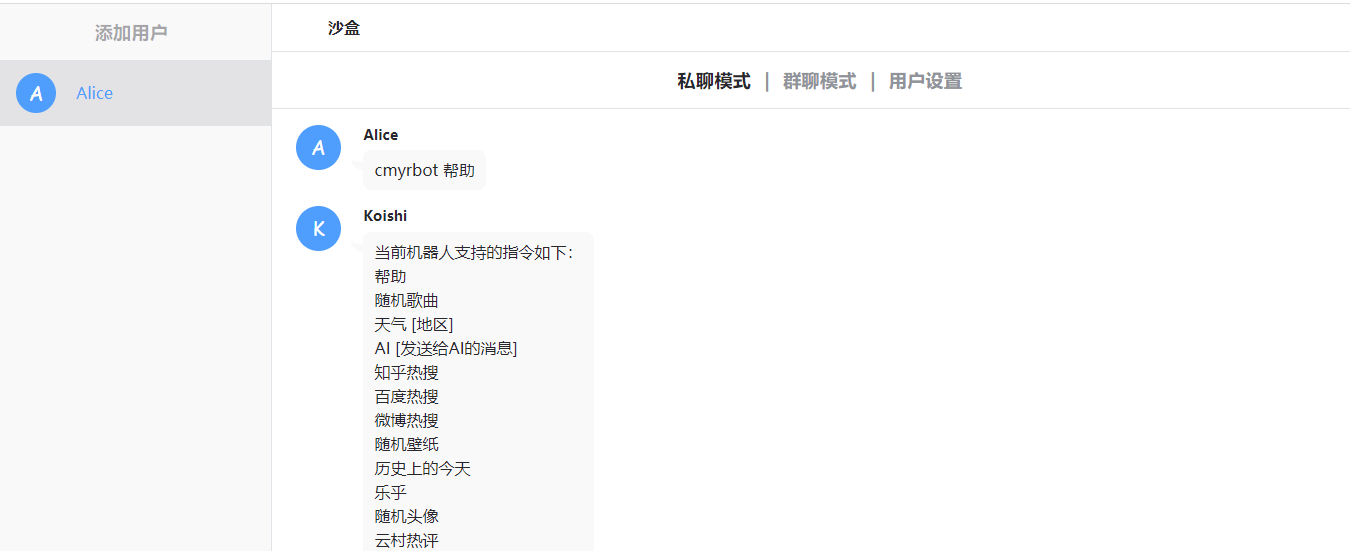Click the Koishi bot avatar in chat

pyautogui.click(x=319, y=229)
